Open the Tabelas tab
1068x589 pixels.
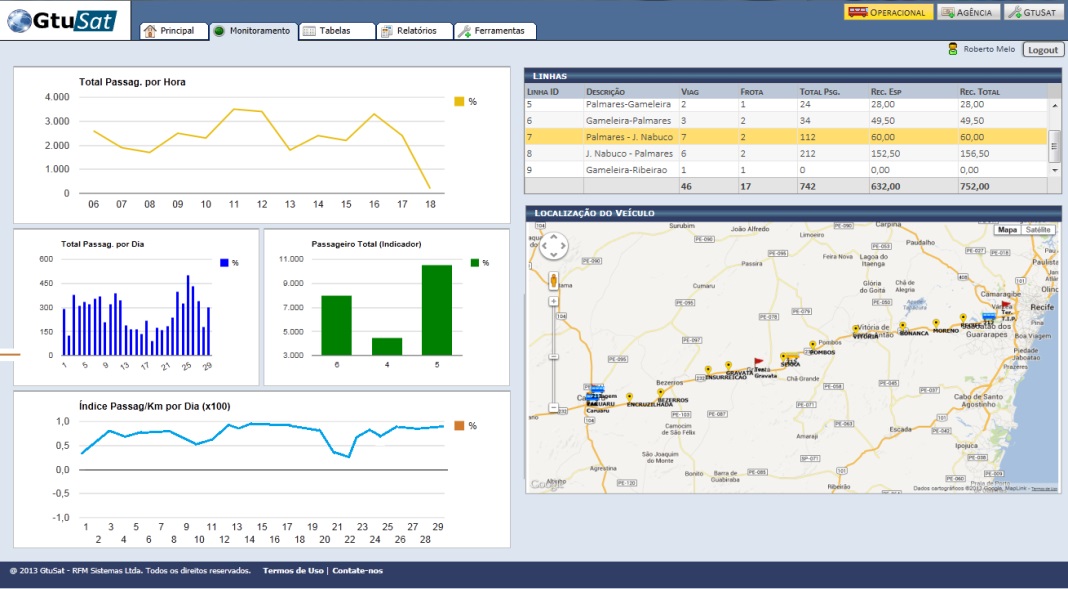pos(337,31)
